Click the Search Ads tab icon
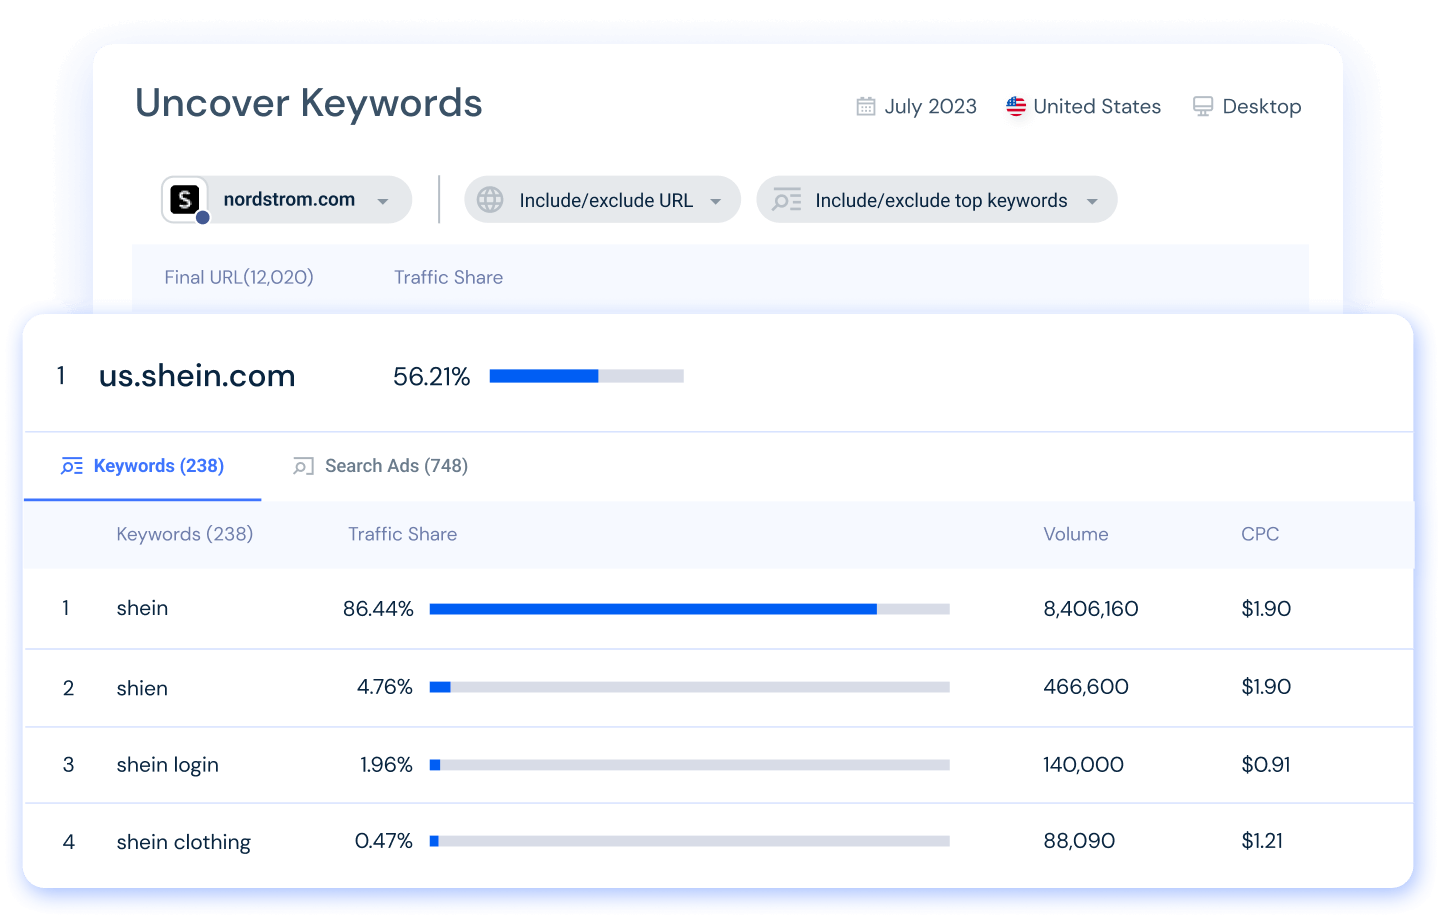 (303, 466)
